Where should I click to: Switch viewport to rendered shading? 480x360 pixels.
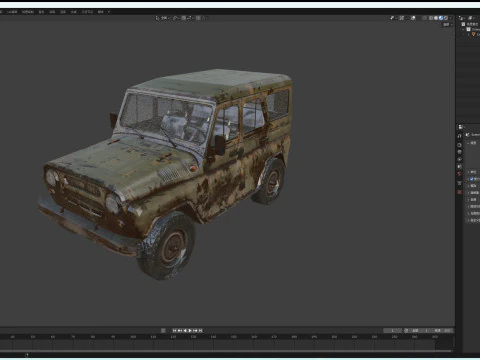(446, 18)
